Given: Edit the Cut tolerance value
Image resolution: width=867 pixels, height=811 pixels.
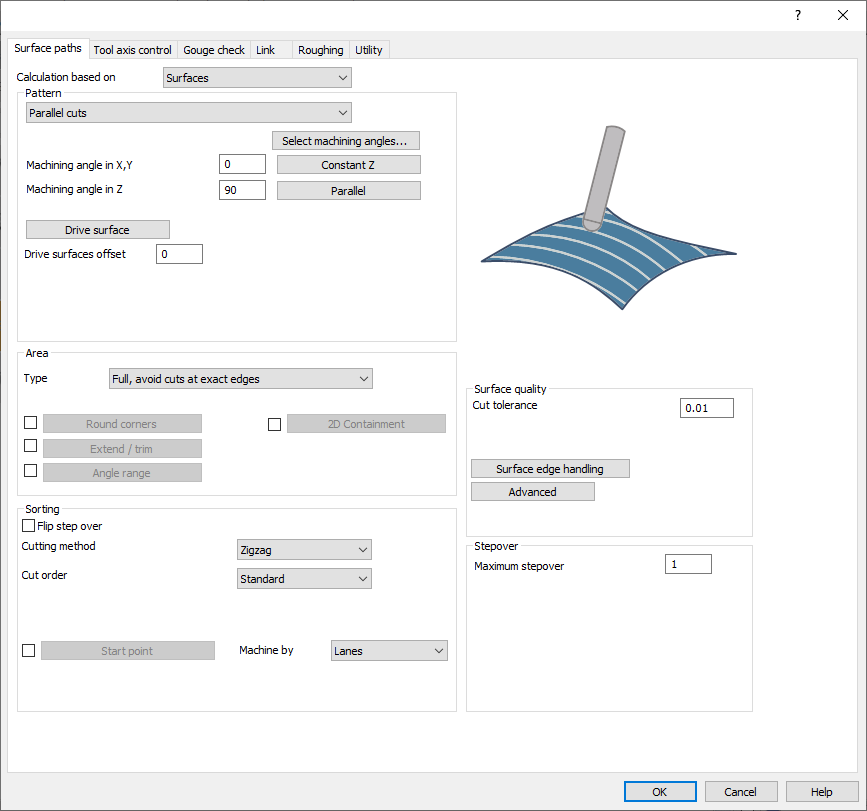Looking at the screenshot, I should tap(706, 407).
